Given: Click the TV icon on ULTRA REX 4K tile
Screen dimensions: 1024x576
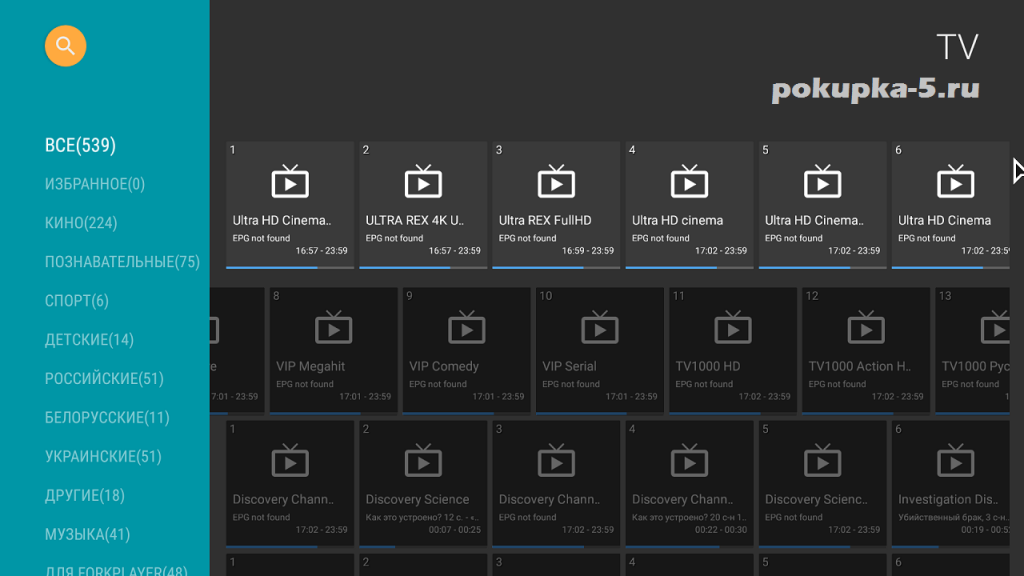Looking at the screenshot, I should [x=423, y=182].
